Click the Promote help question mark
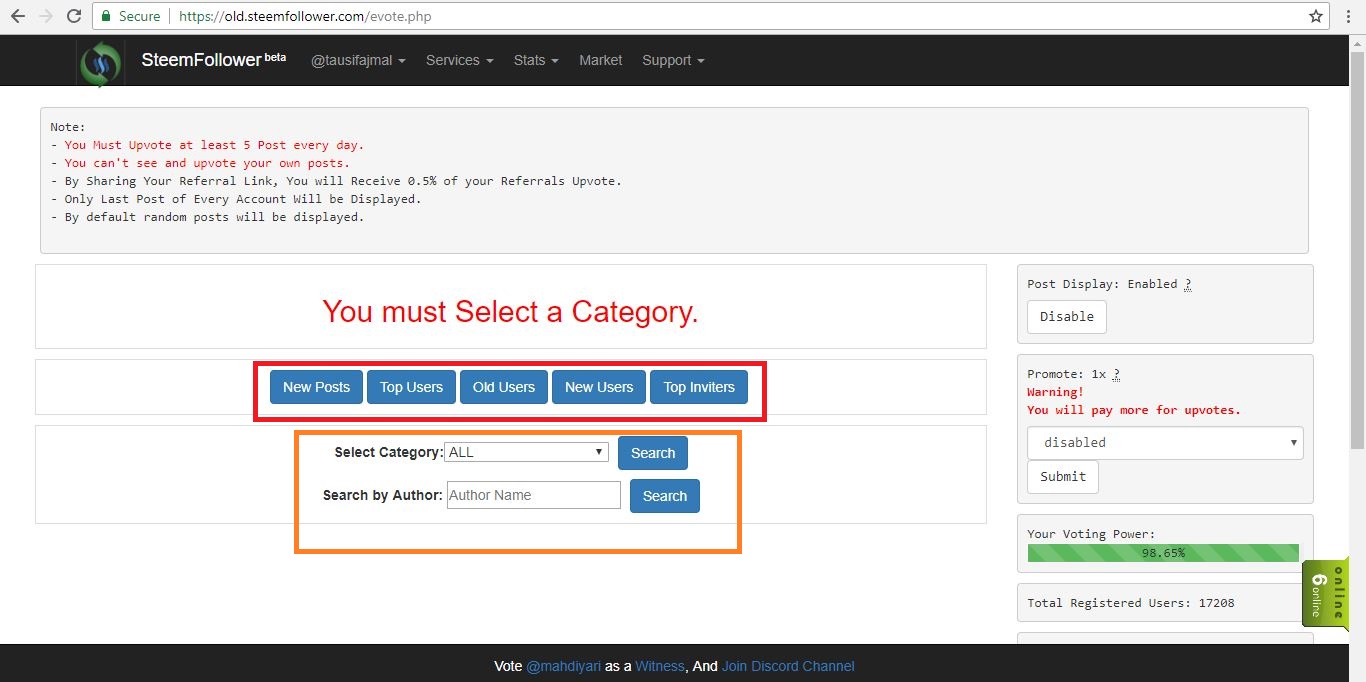Screen dimensions: 1366x682 point(1116,374)
